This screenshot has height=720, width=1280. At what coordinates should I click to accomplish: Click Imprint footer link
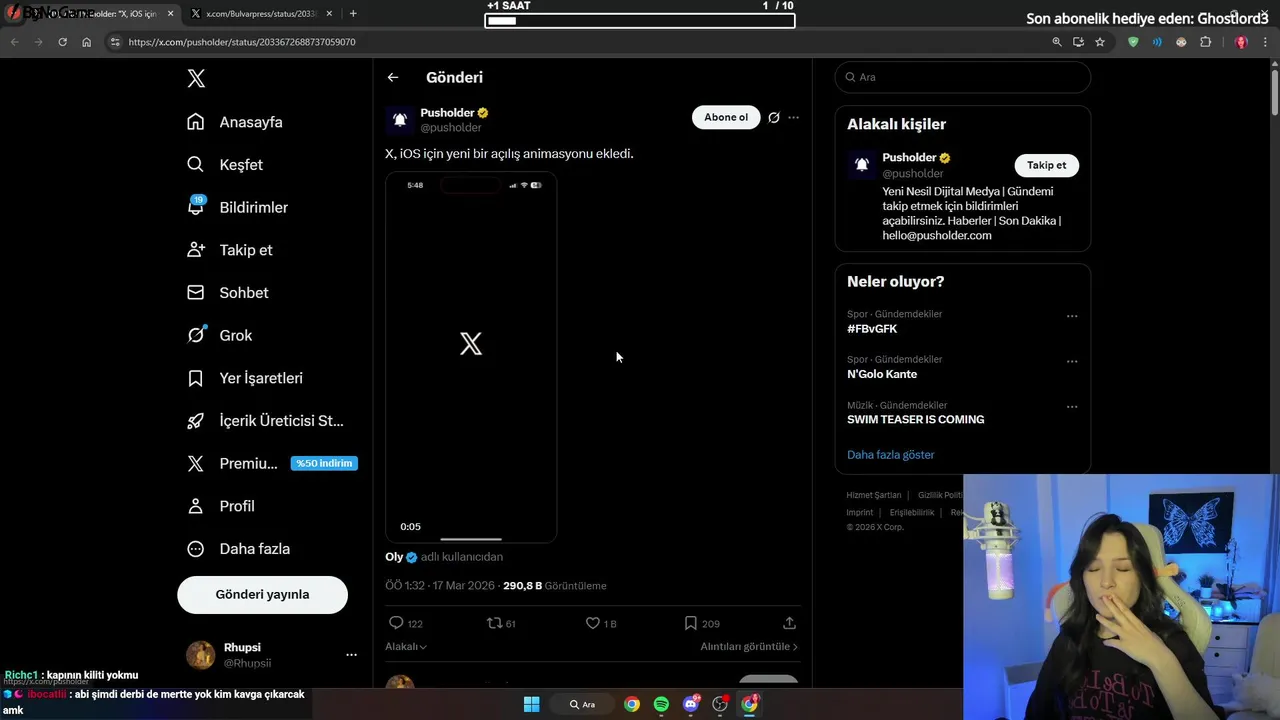[x=860, y=512]
